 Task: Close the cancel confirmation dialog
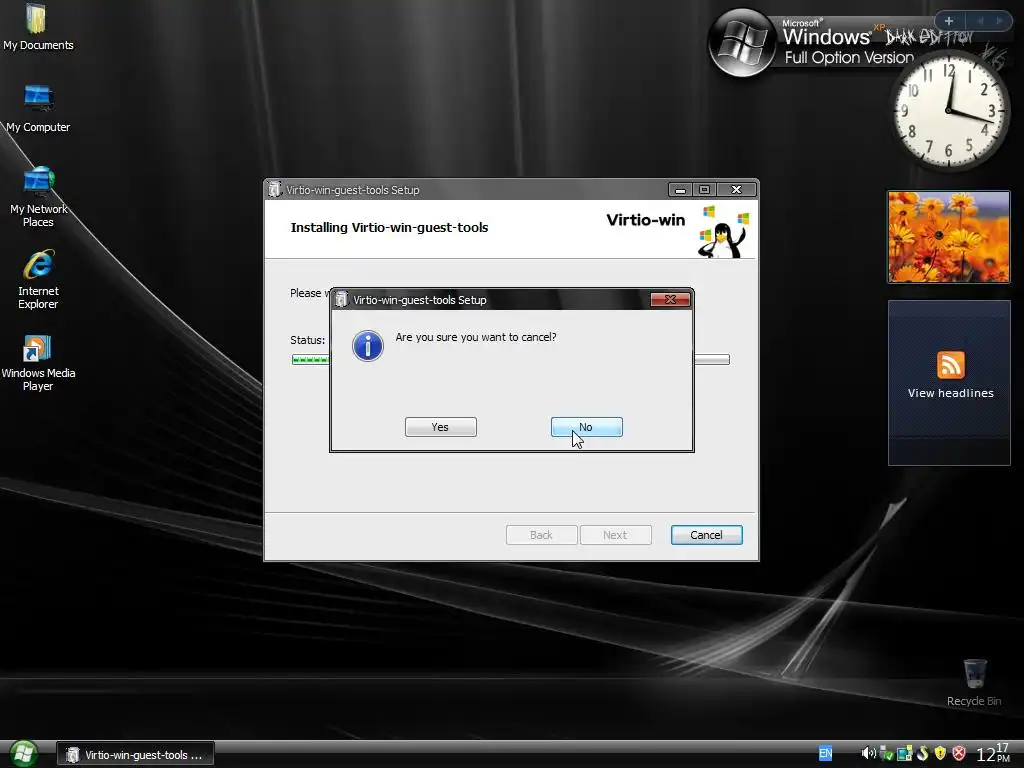pyautogui.click(x=670, y=299)
